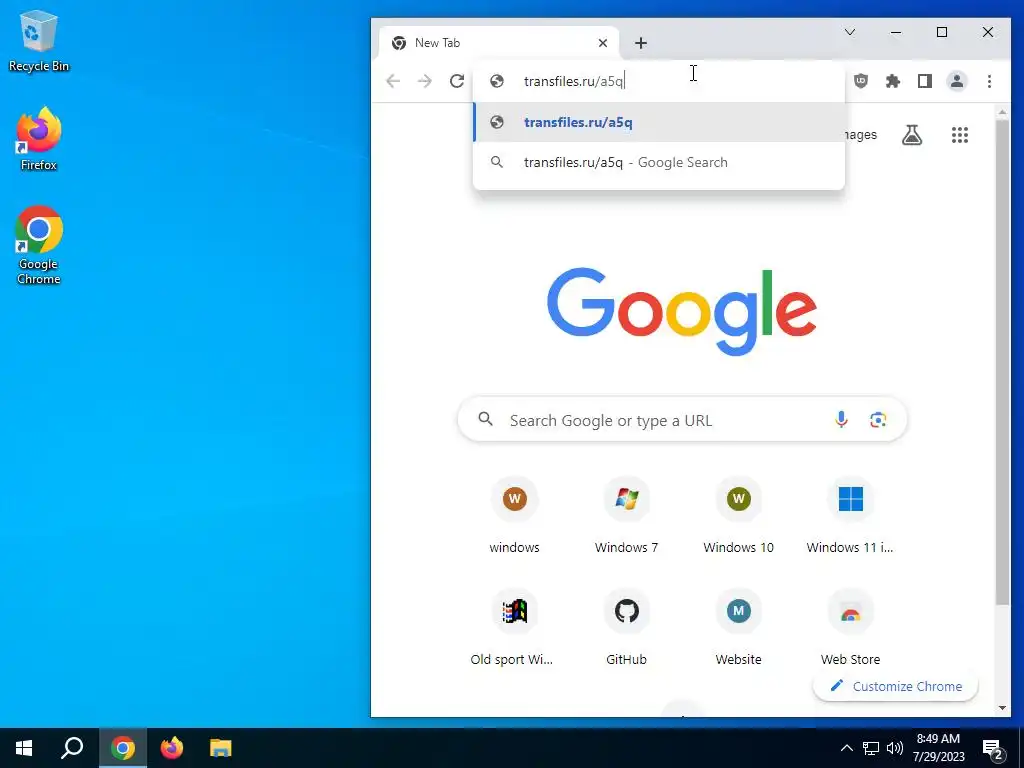This screenshot has height=768, width=1024.
Task: Open the 'windows' shortcut tile
Action: click(515, 516)
